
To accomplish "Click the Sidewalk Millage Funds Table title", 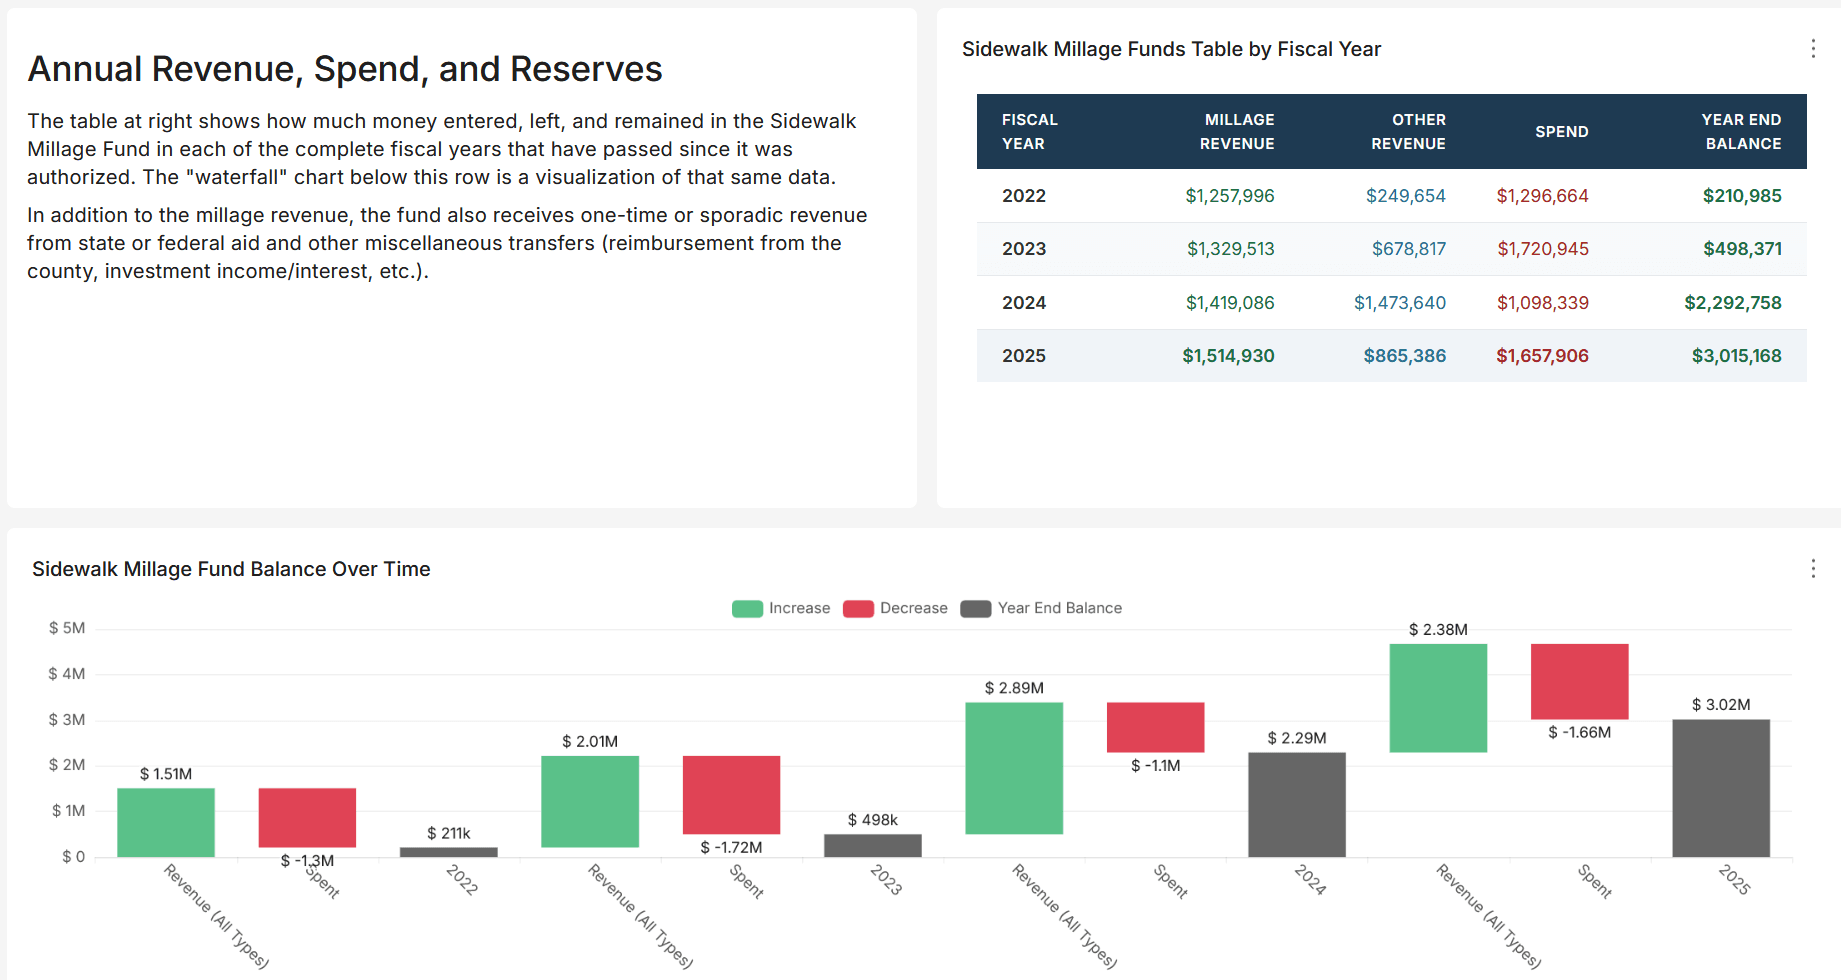I will (x=1171, y=49).
